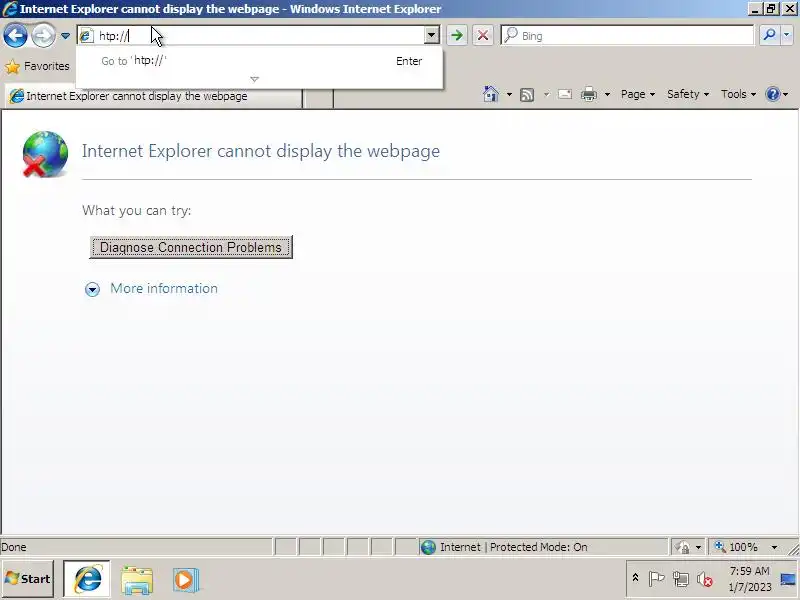The width and height of the screenshot is (800, 600).
Task: Open the Safety menu
Action: (688, 94)
